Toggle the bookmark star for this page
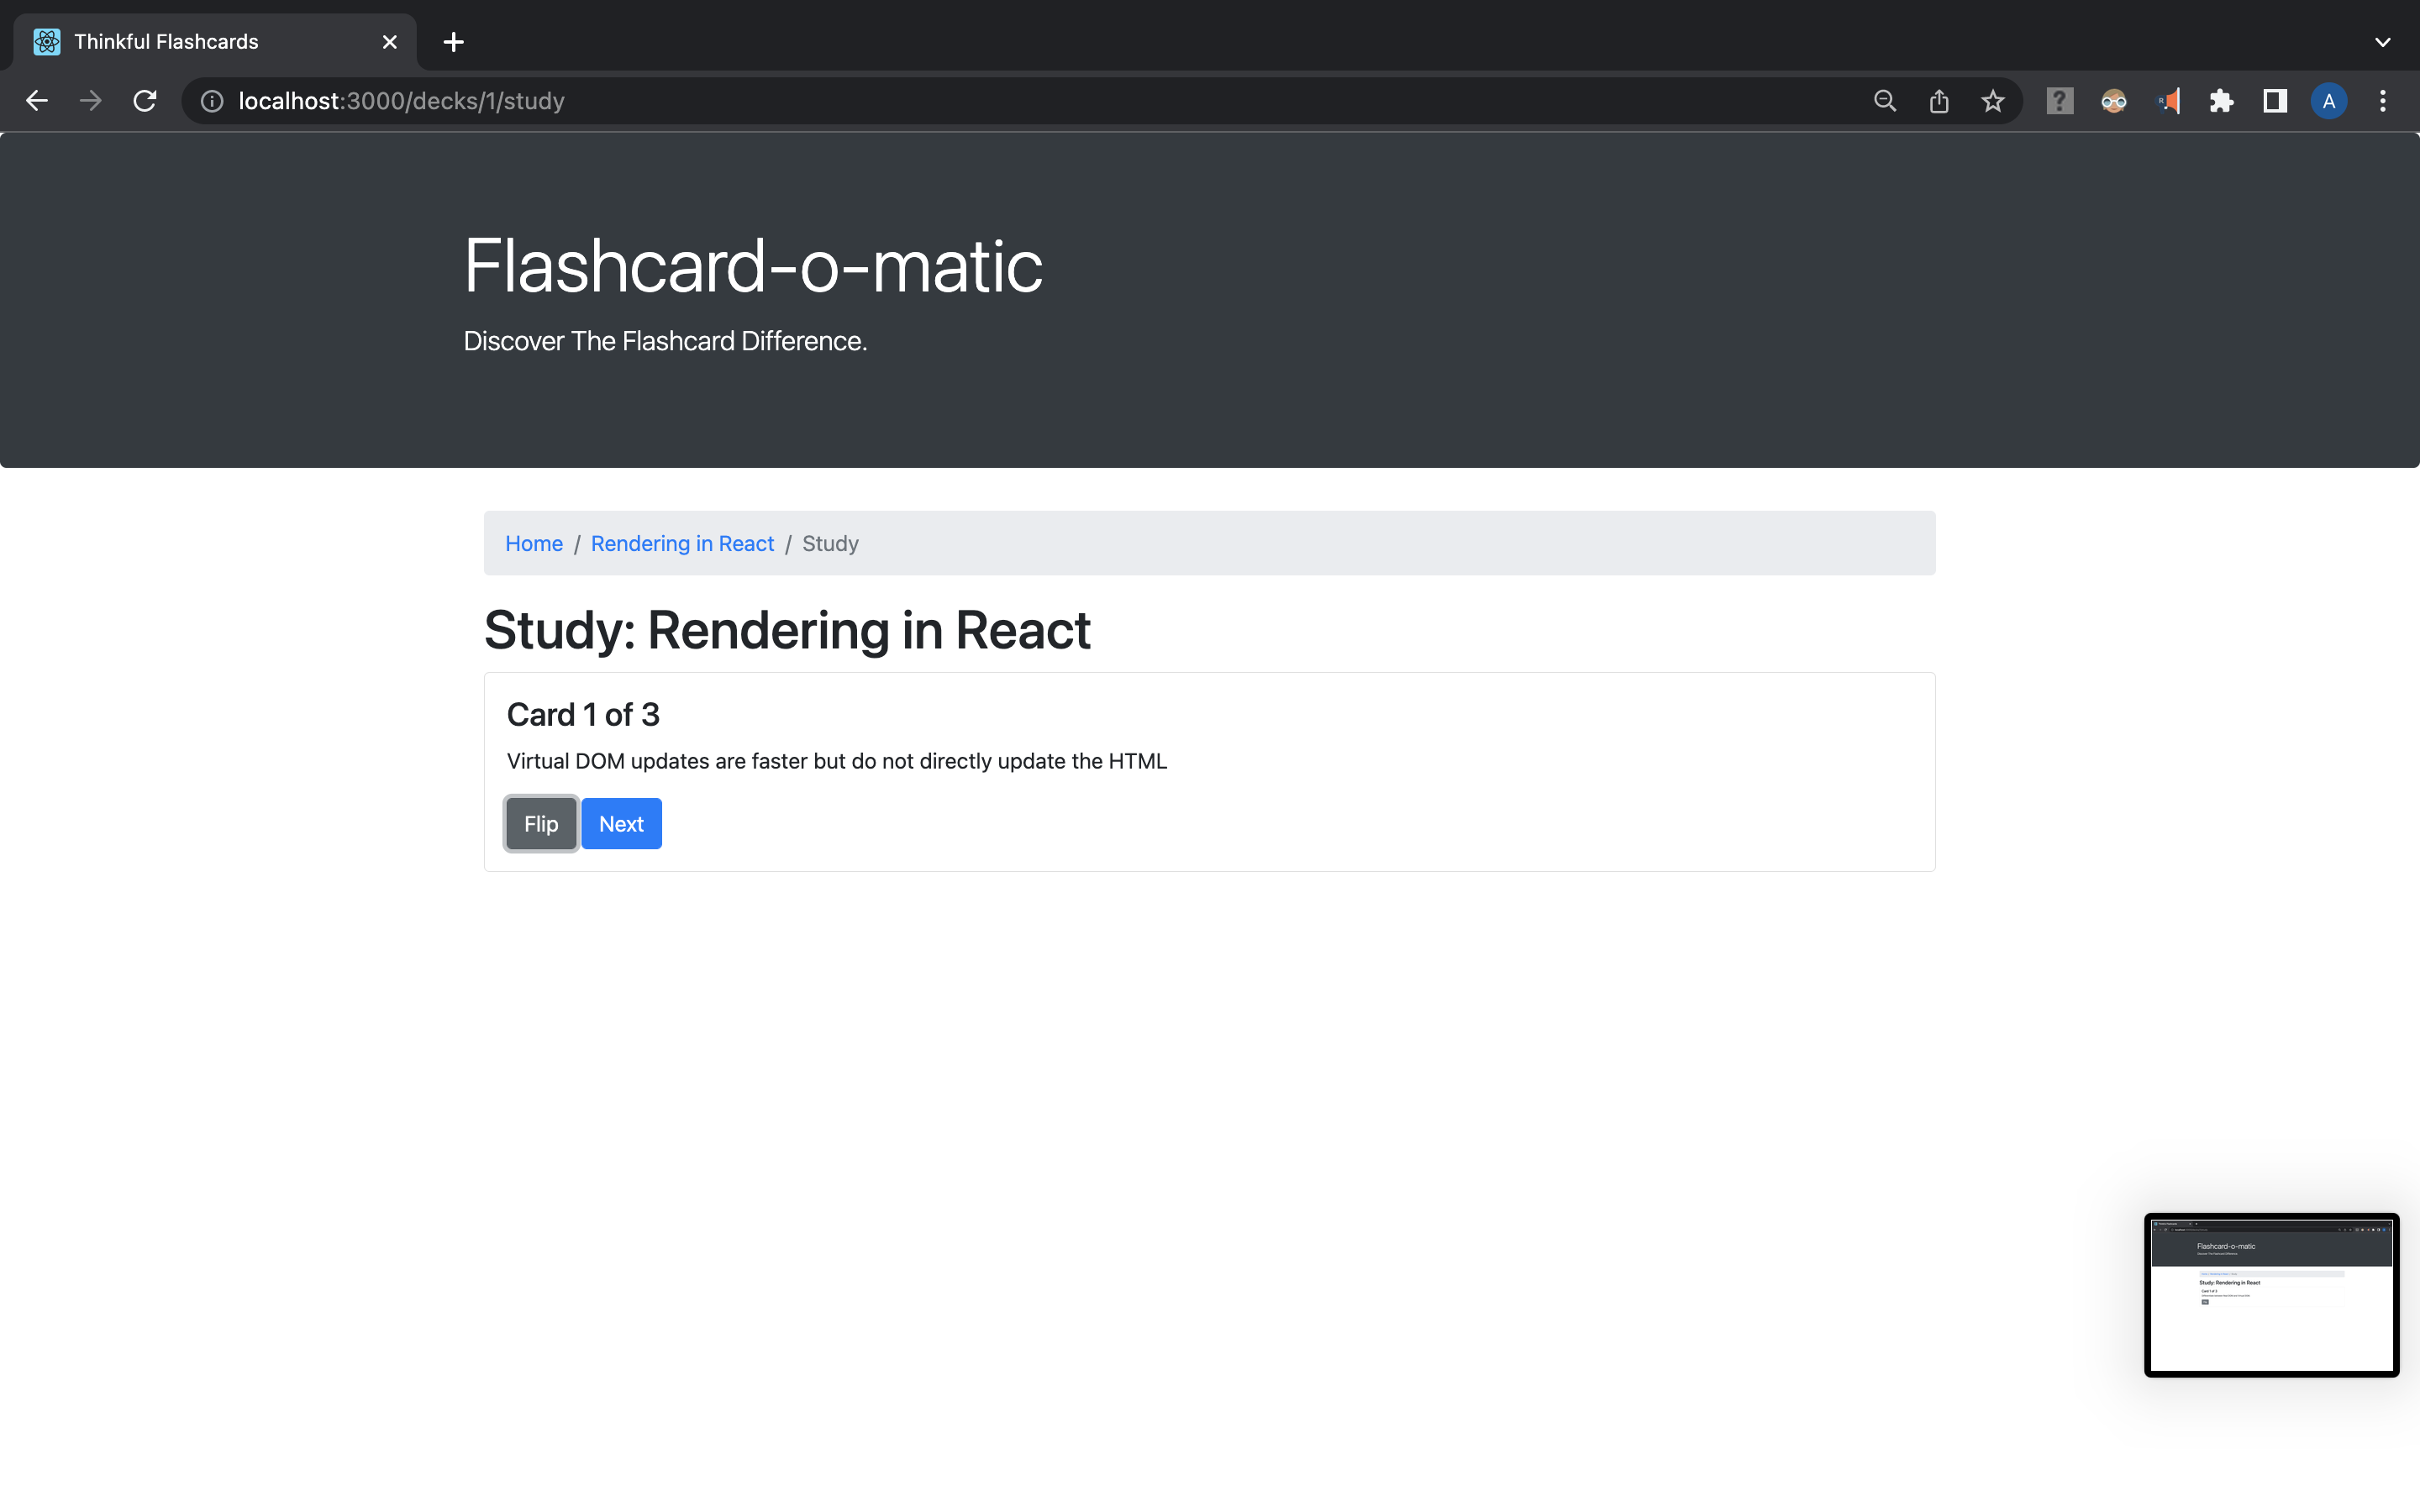Screen dimensions: 2420x1512 tap(1992, 100)
